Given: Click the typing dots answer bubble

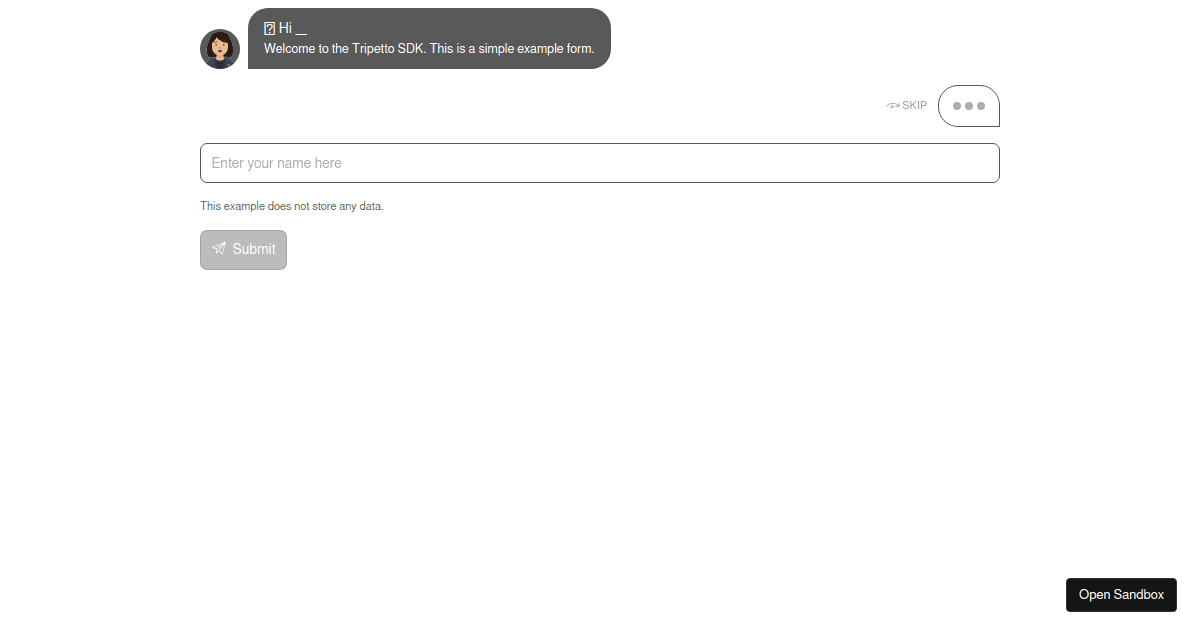Looking at the screenshot, I should [969, 106].
